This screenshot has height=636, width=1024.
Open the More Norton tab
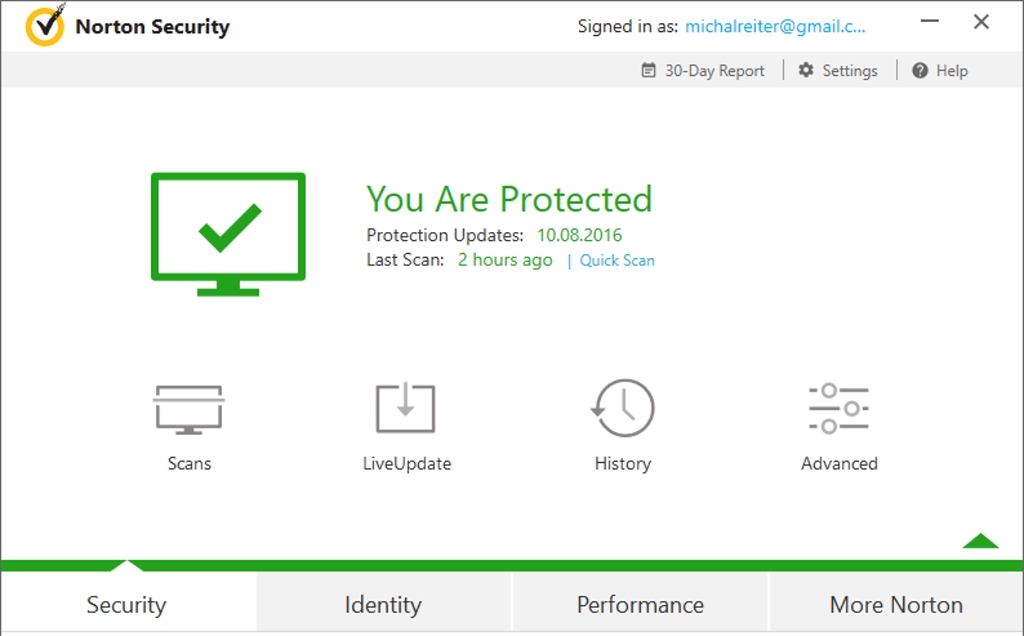(896, 604)
